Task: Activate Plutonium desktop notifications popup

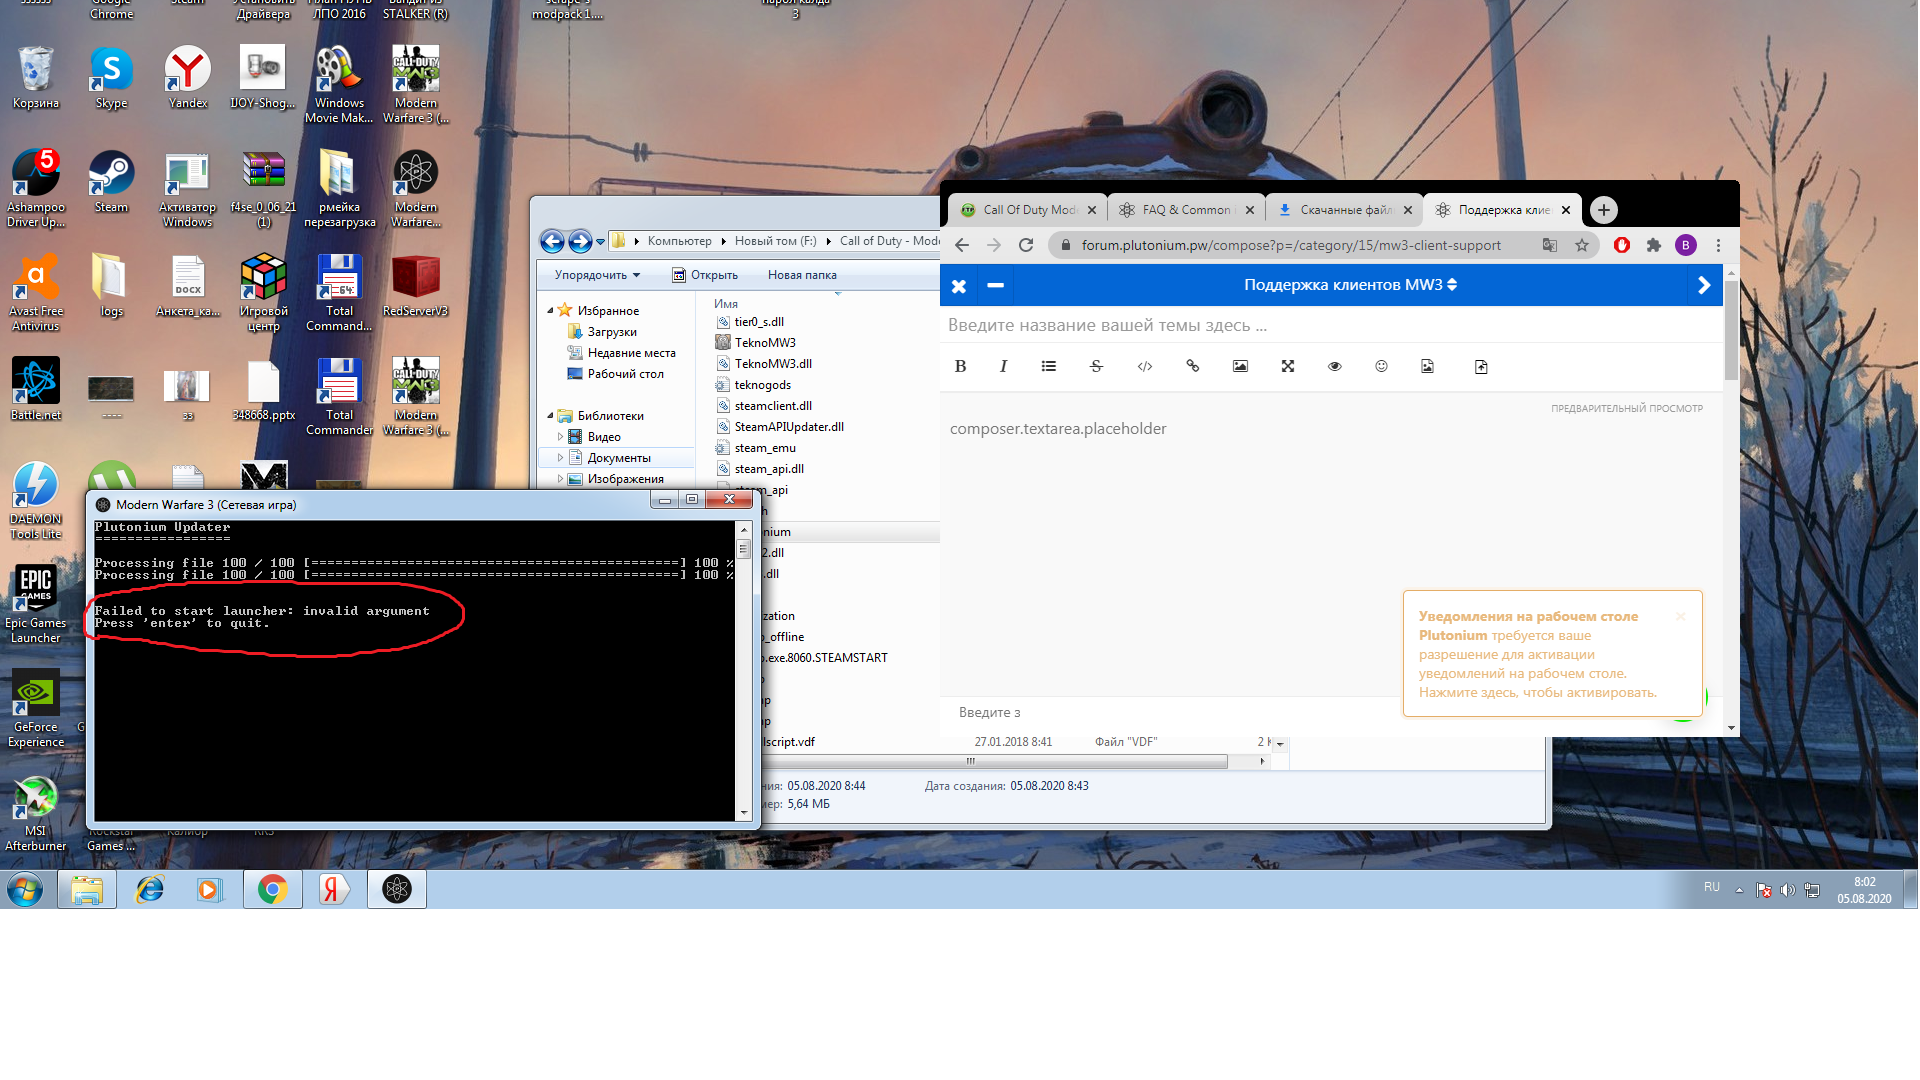Action: [1552, 654]
